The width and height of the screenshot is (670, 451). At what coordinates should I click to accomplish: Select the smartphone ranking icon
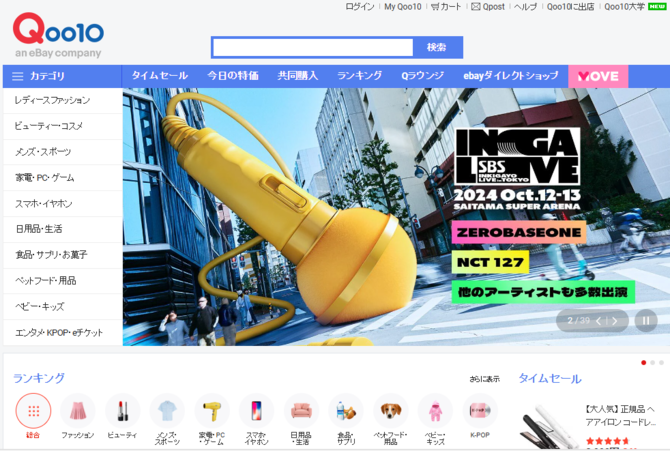(x=256, y=411)
